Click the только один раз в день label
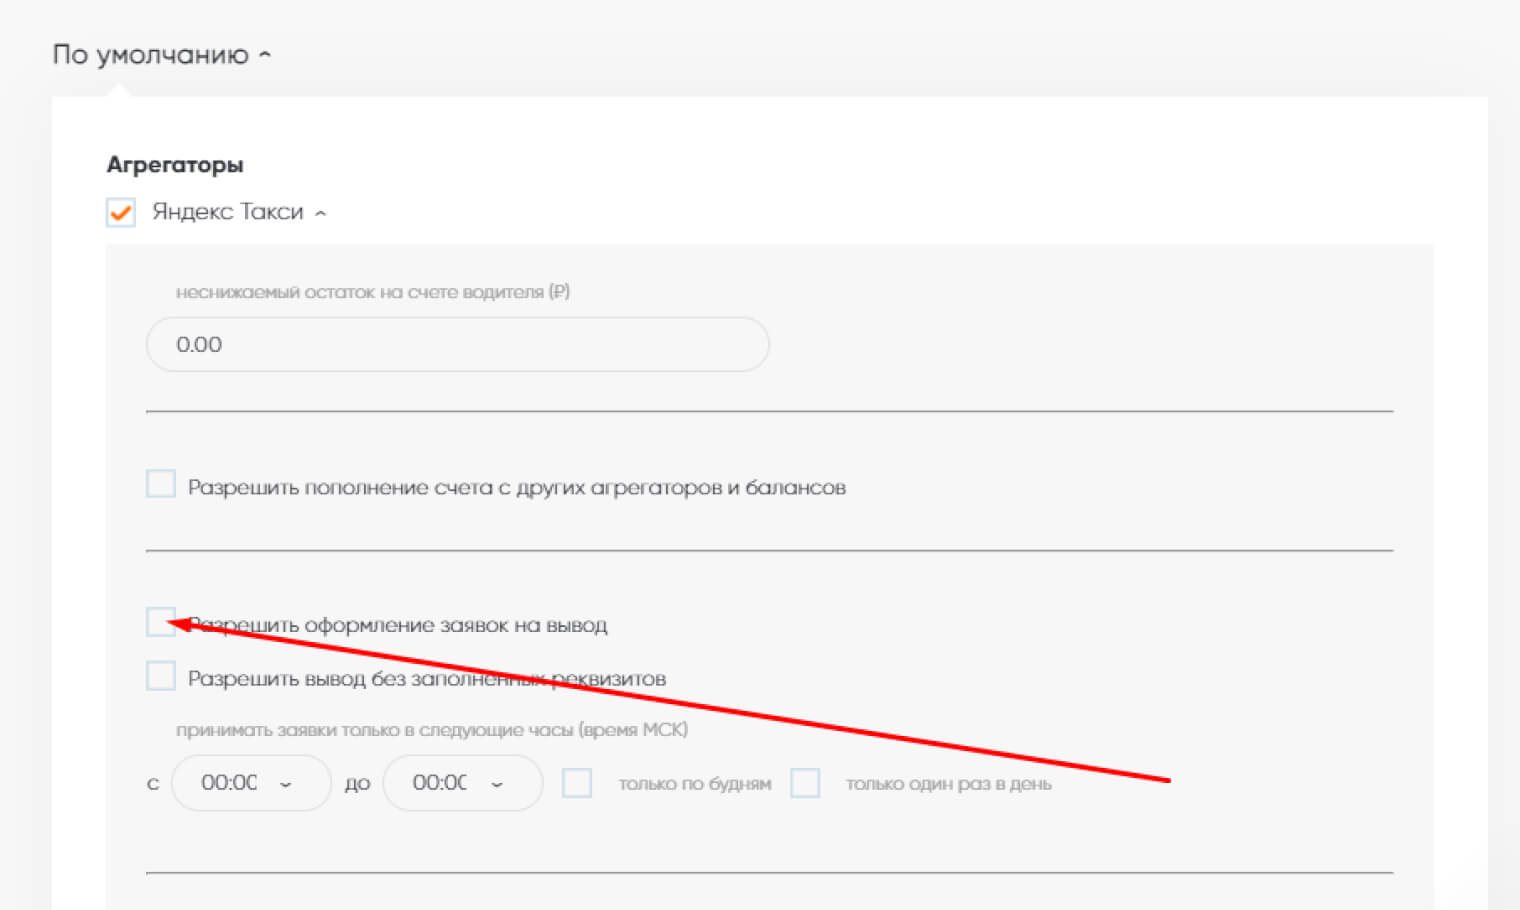Screen dimensions: 1520x910 [948, 784]
